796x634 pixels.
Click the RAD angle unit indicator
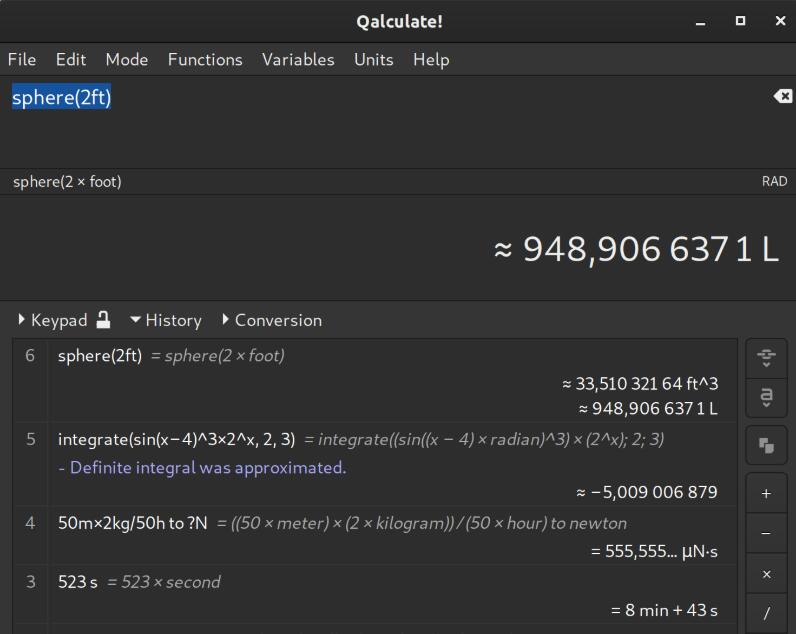point(774,181)
